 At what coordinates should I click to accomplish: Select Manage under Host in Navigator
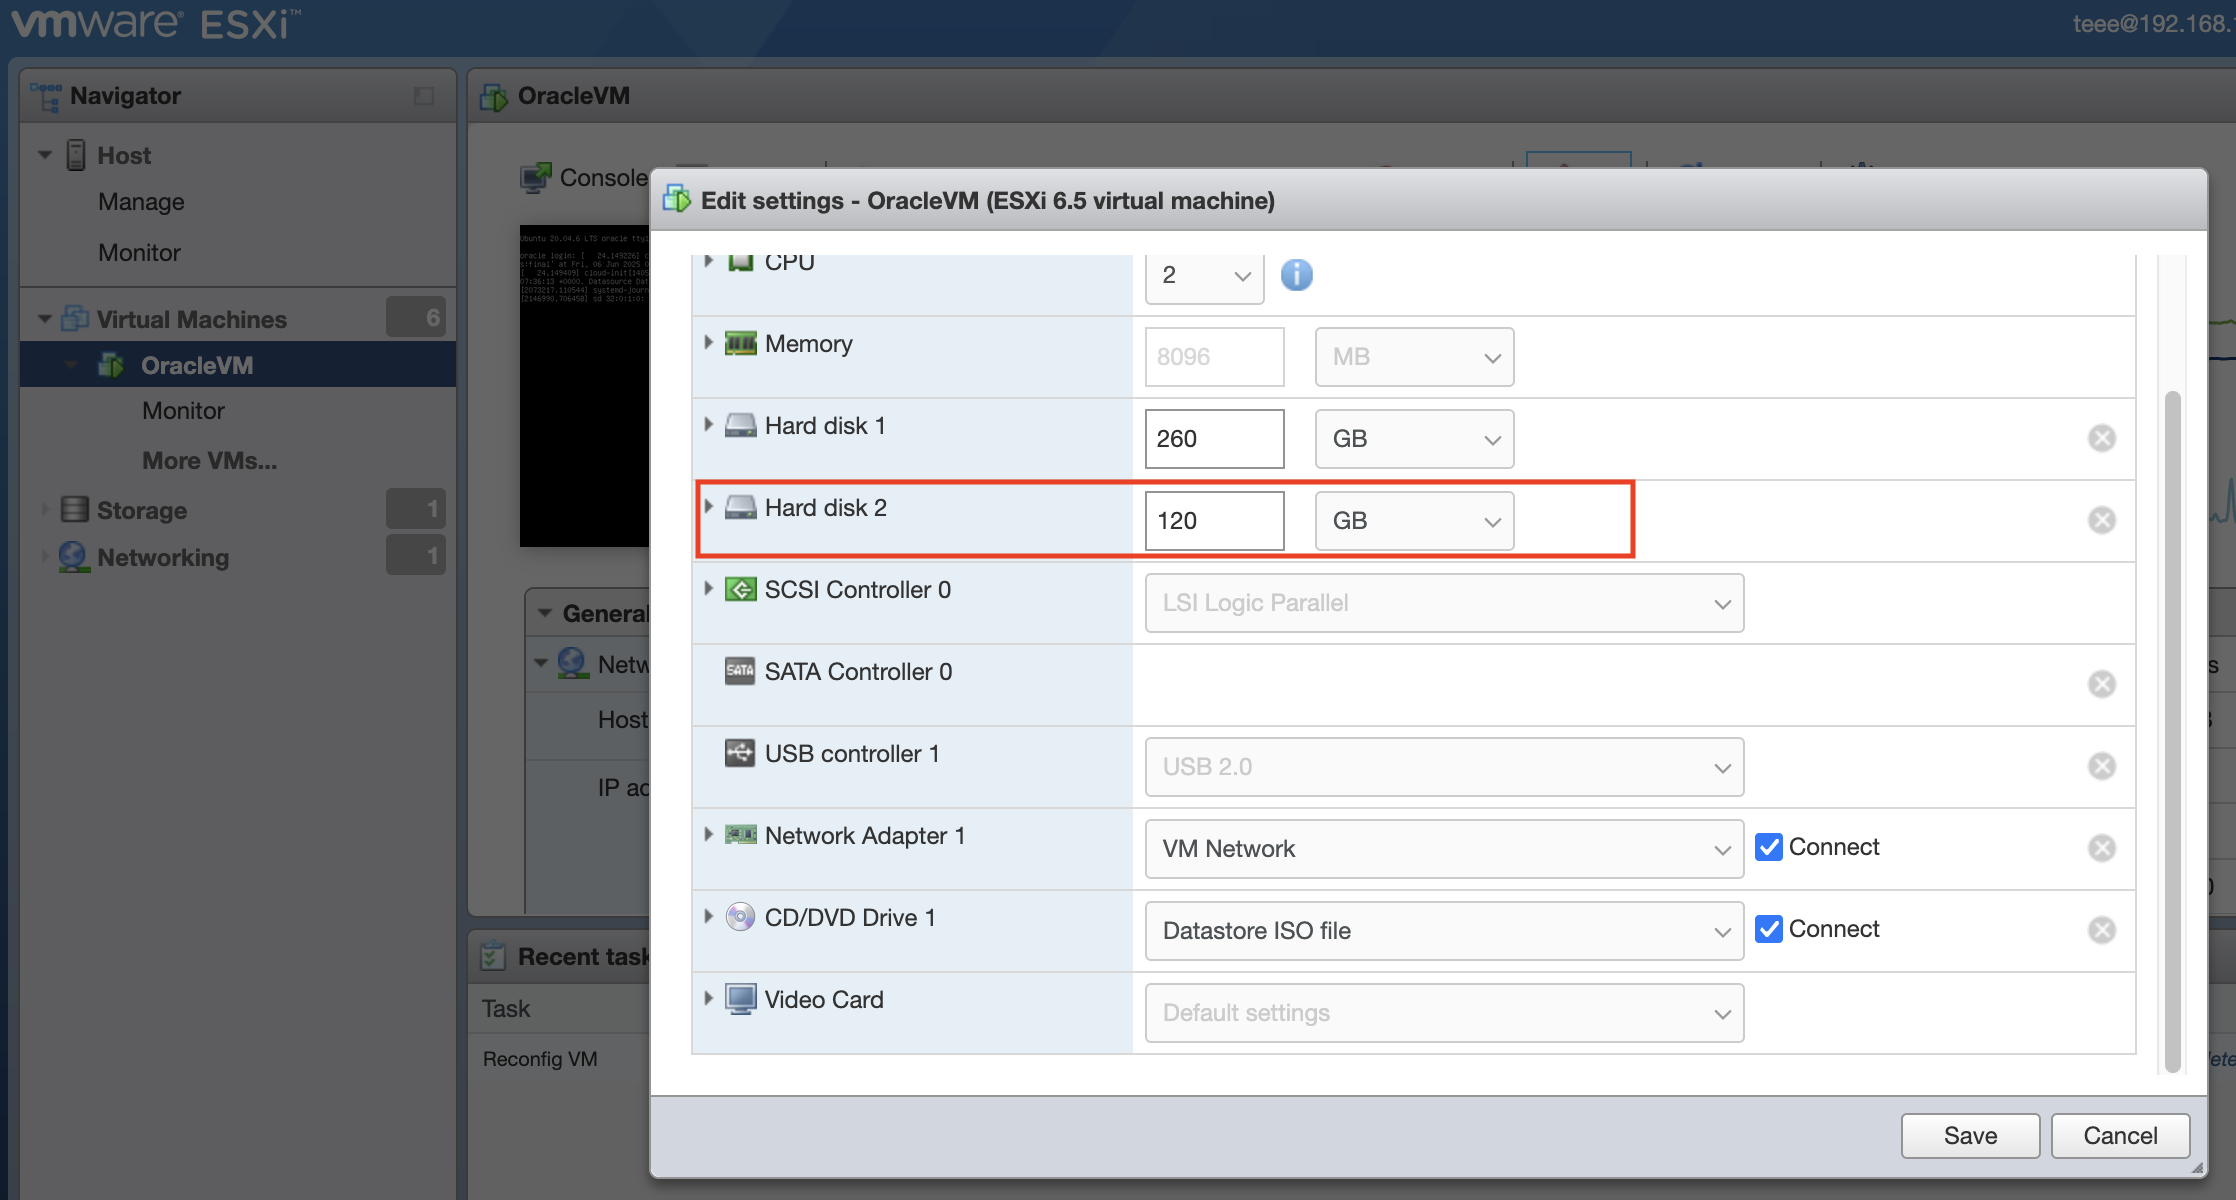point(141,202)
